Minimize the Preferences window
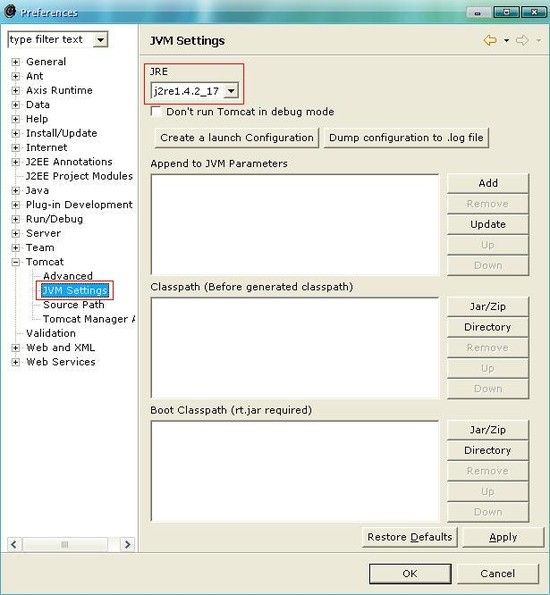Screen dimensions: 550x595 pyautogui.click(x=478, y=13)
